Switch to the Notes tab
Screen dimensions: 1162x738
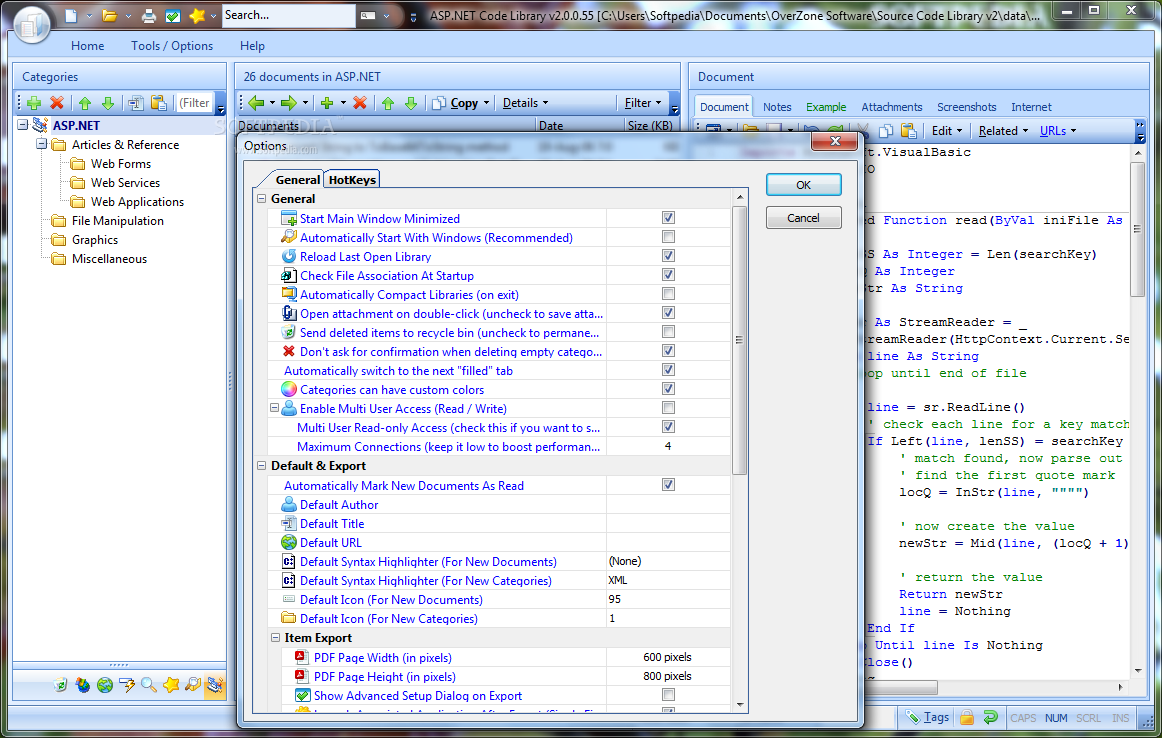point(777,107)
